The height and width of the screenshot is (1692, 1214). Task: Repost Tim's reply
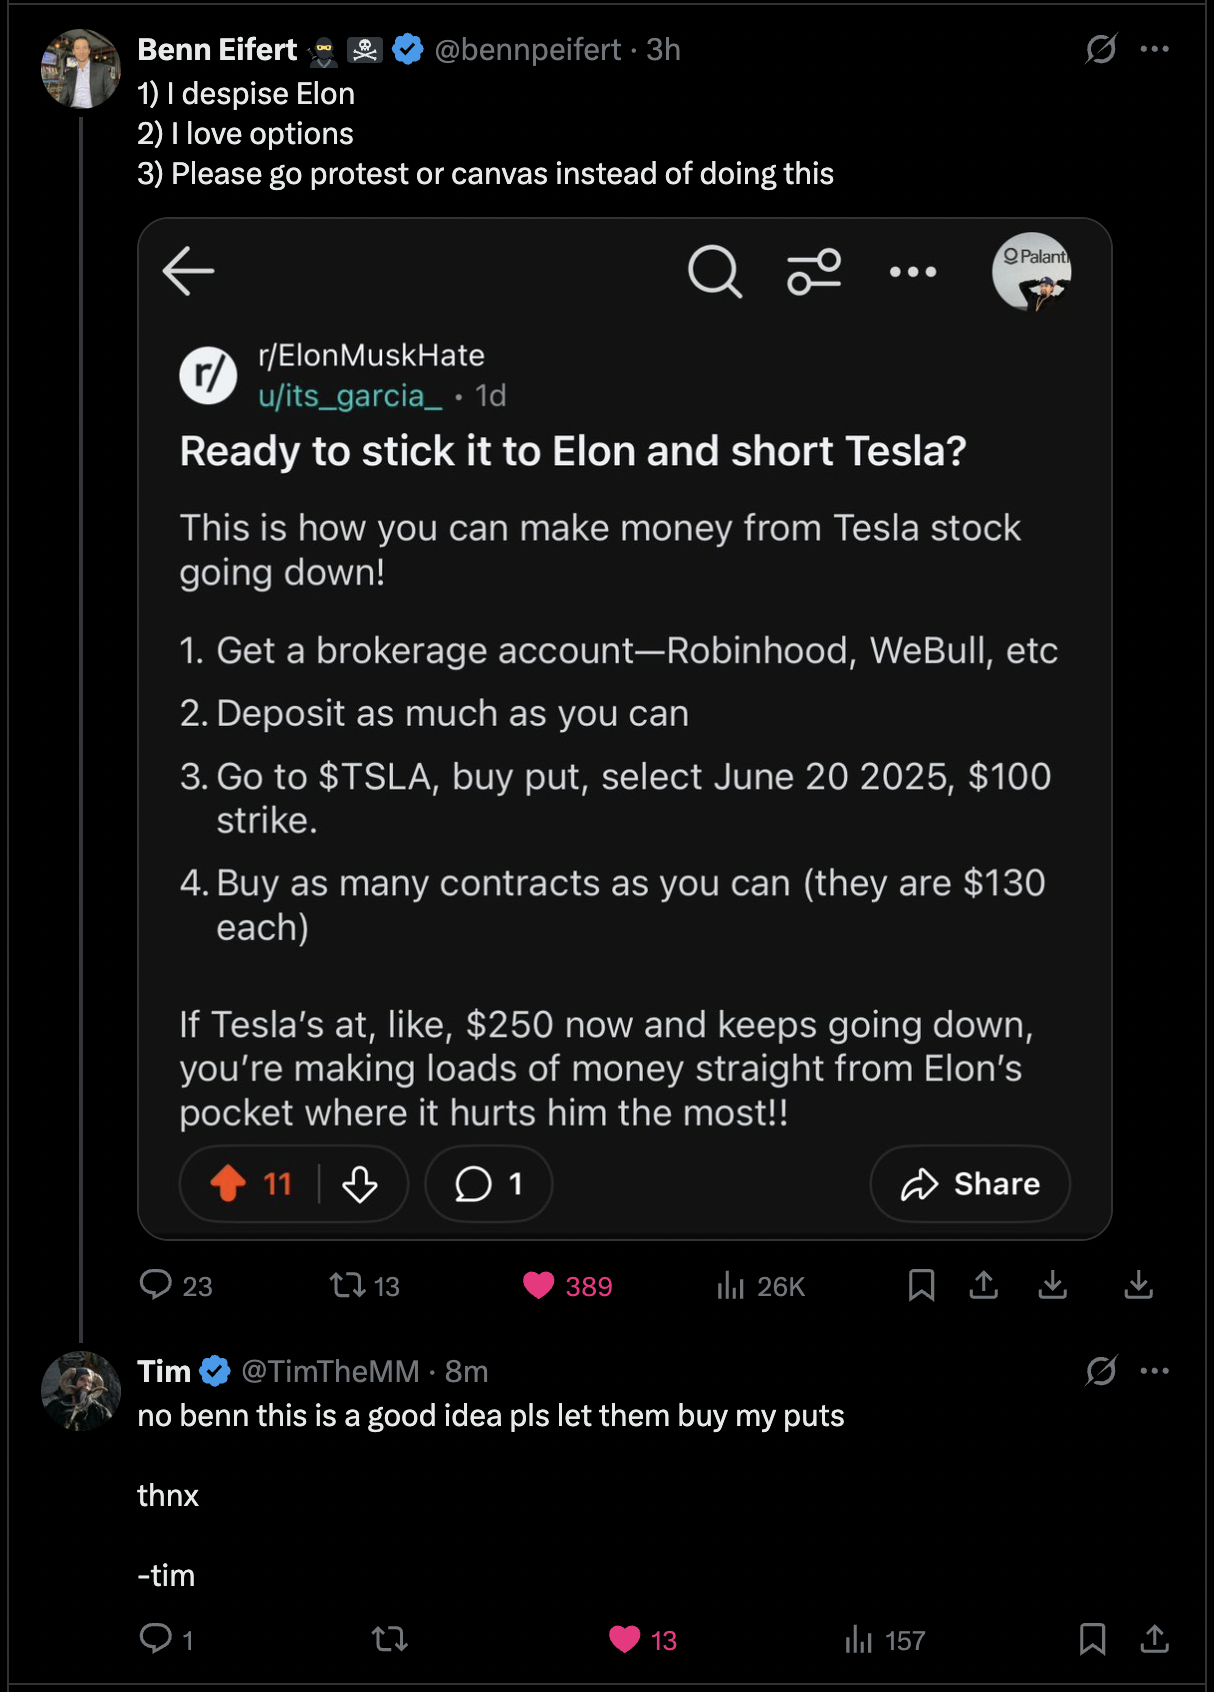click(x=389, y=1639)
